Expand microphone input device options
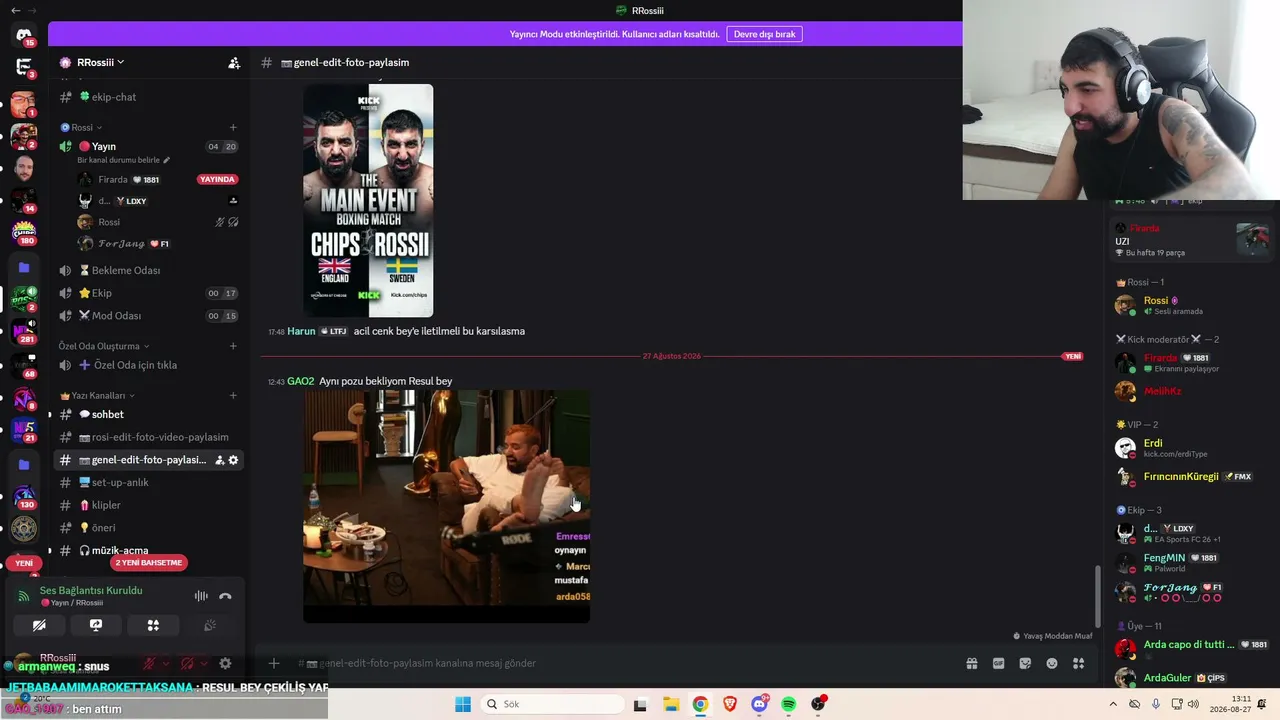The width and height of the screenshot is (1280, 720). 166,663
